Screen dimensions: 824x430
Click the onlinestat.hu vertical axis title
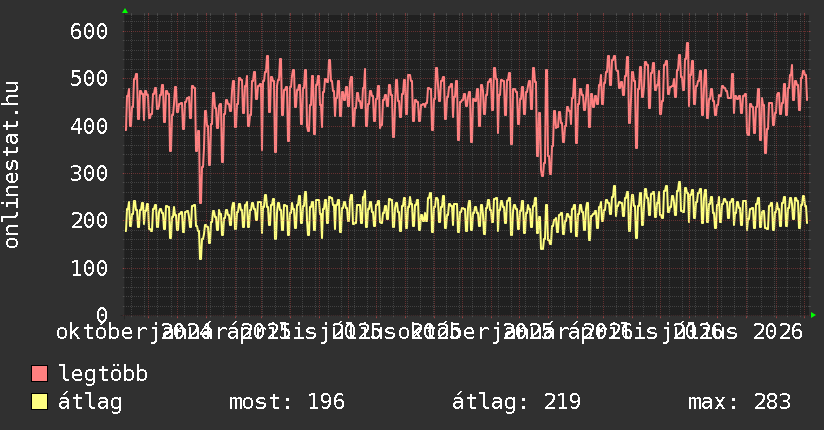pyautogui.click(x=11, y=165)
